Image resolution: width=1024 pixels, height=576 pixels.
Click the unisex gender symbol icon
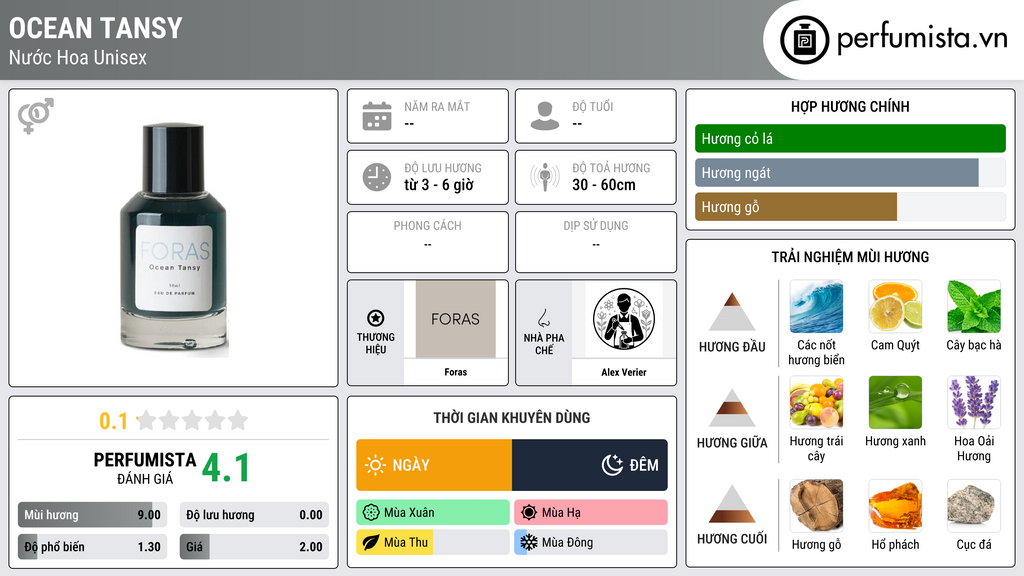(36, 116)
